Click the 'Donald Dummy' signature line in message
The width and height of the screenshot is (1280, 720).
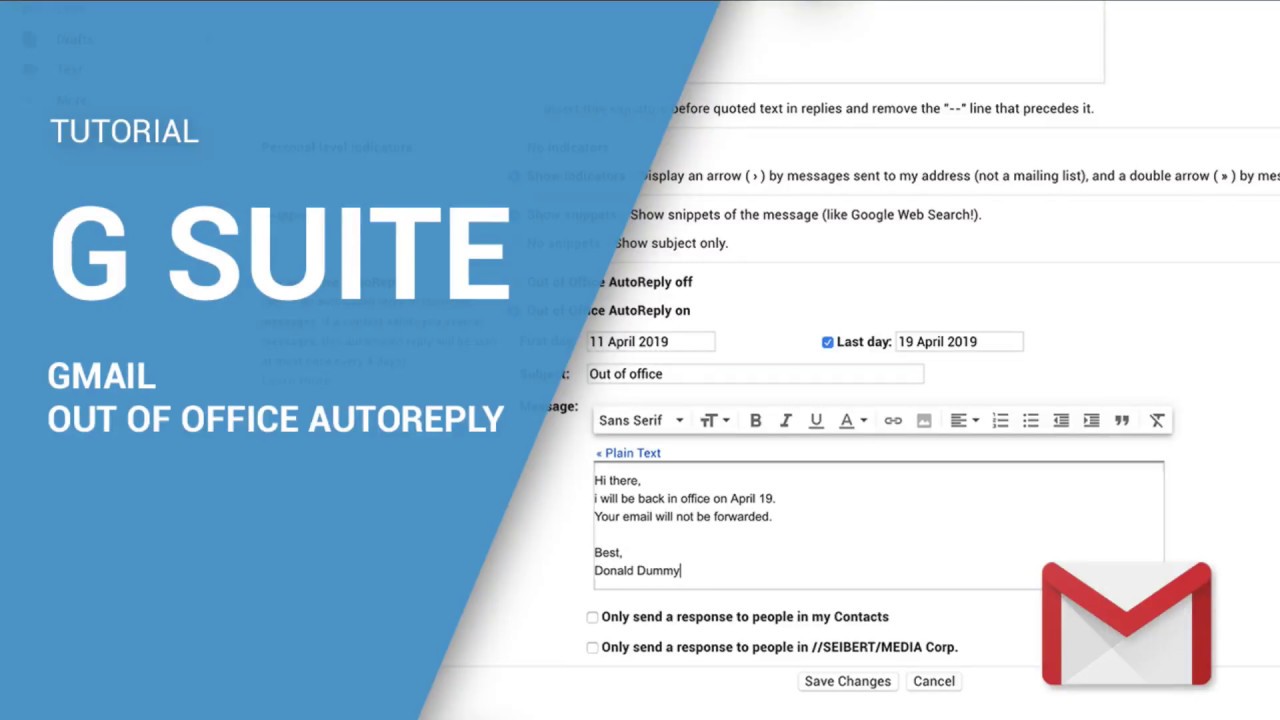pyautogui.click(x=637, y=570)
